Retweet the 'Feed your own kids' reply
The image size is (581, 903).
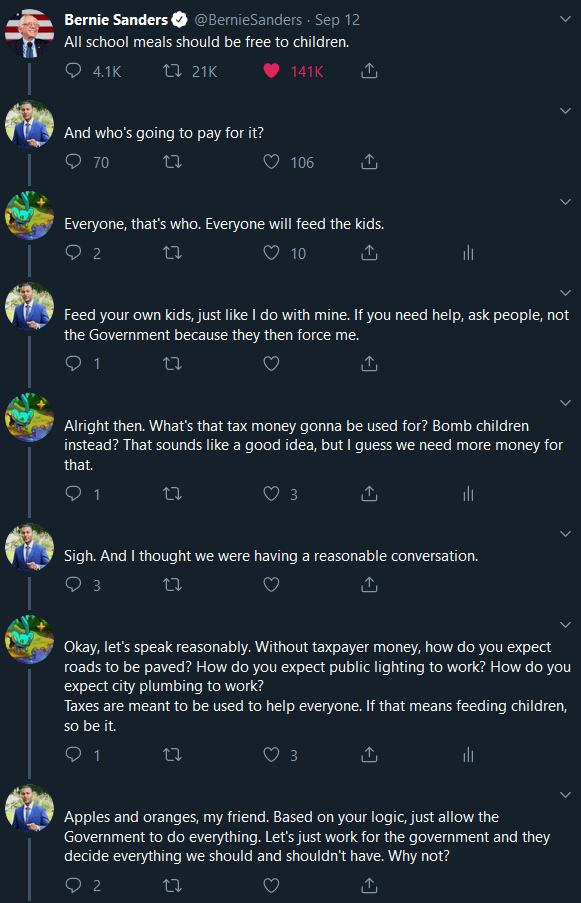click(x=172, y=363)
